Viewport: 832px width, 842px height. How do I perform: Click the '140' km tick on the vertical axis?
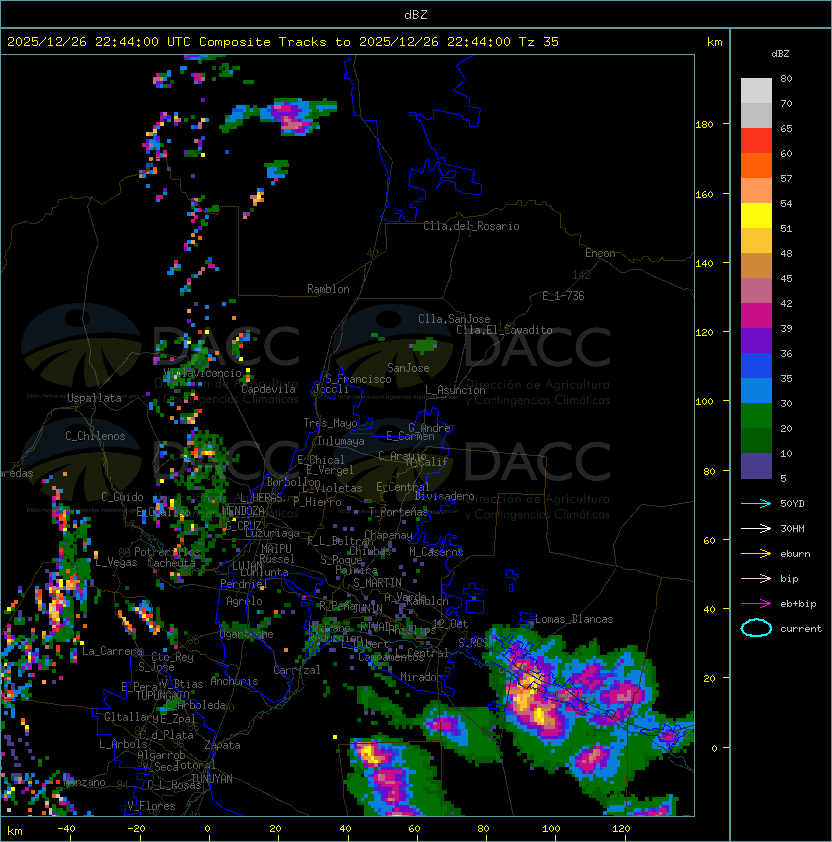704,263
